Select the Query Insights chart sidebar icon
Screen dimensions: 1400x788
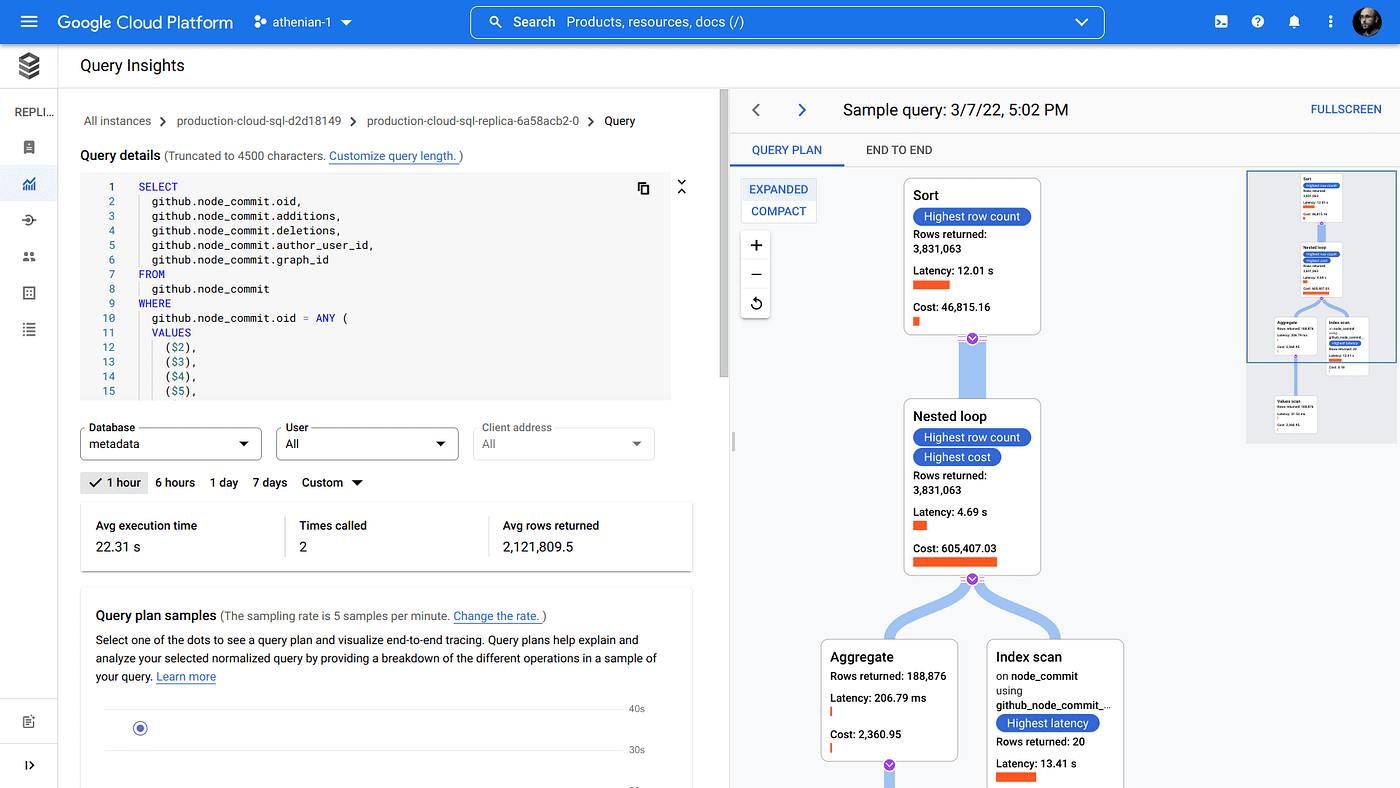pyautogui.click(x=29, y=183)
